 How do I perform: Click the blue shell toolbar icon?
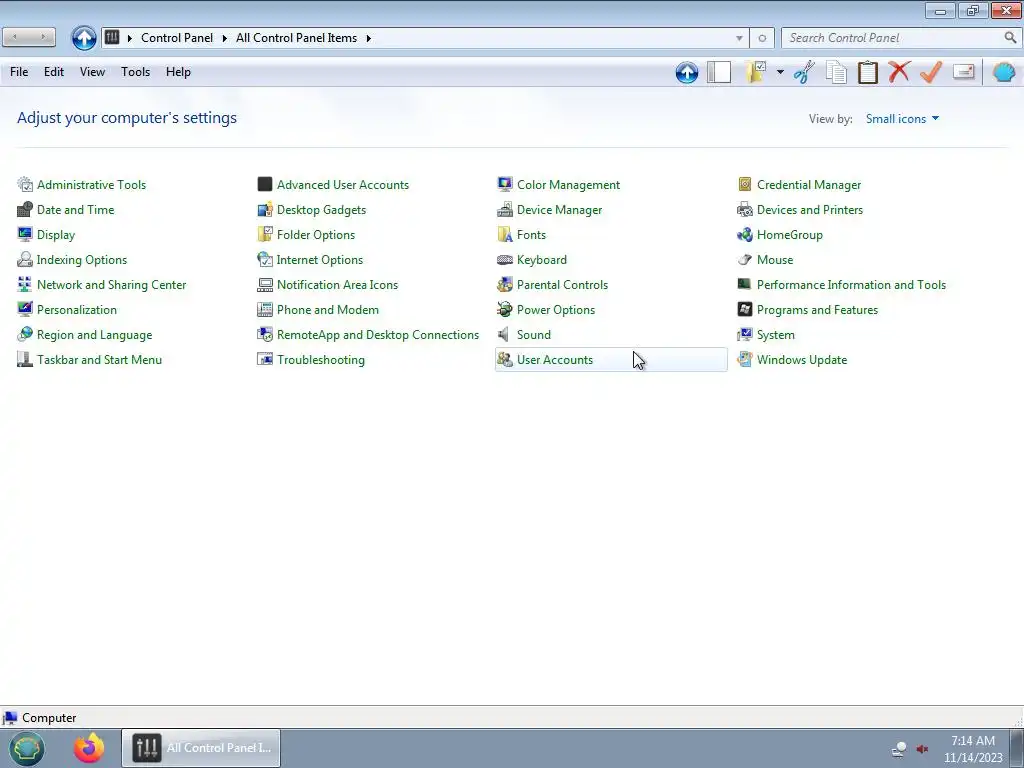1004,72
